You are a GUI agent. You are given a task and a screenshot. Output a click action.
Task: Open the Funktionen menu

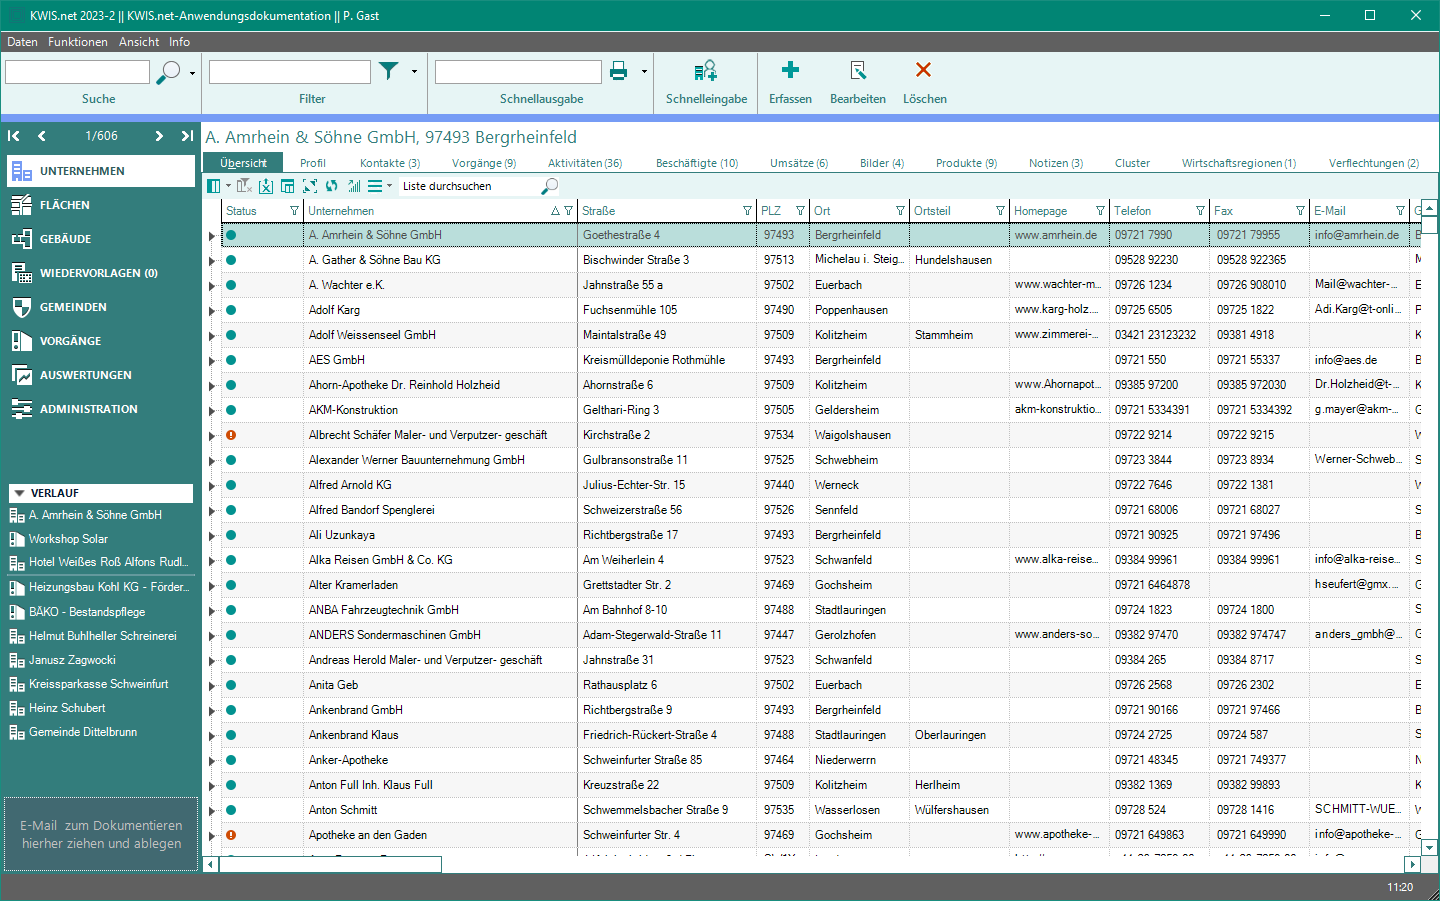click(x=78, y=42)
